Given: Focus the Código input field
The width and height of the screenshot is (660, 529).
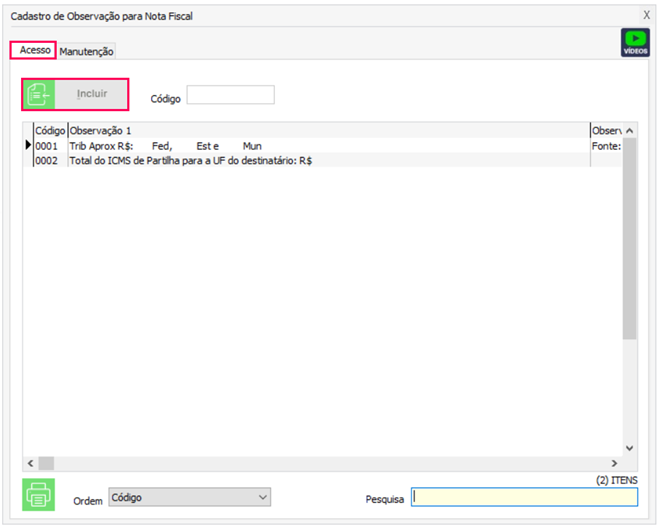Looking at the screenshot, I should point(230,95).
